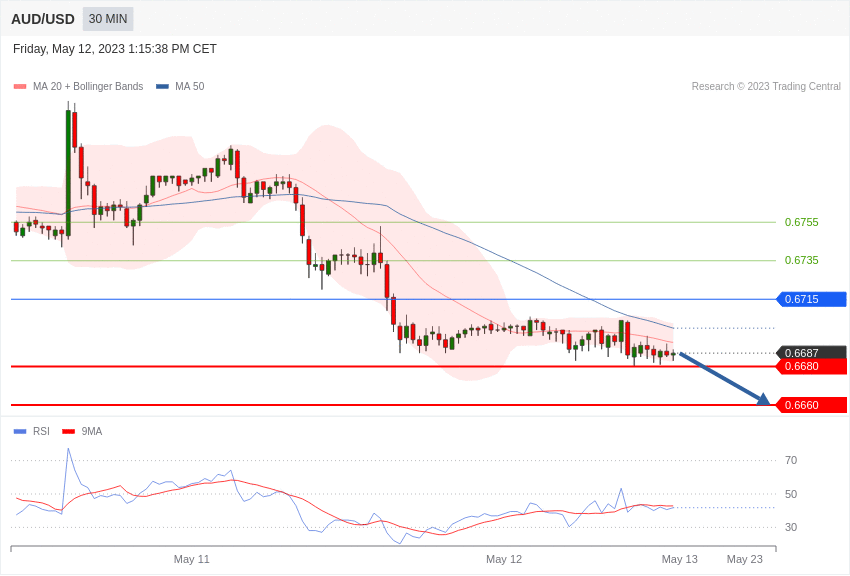This screenshot has width=850, height=576.
Task: Click the Friday, May 12, 2023 timestamp
Action: pos(114,49)
